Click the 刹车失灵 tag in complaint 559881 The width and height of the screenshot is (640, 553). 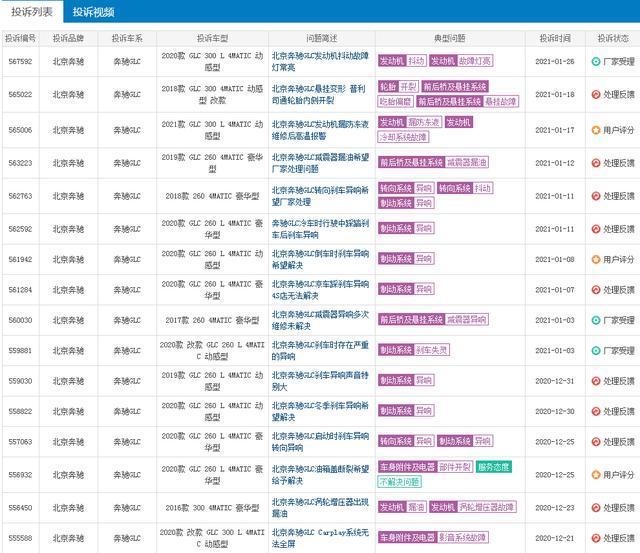tap(431, 350)
